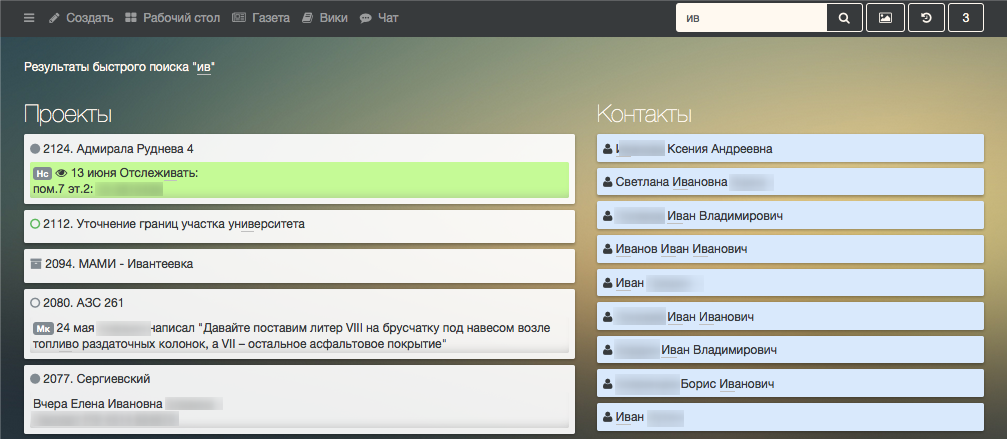Click person icon of Иванов Иван Иванович

(608, 249)
